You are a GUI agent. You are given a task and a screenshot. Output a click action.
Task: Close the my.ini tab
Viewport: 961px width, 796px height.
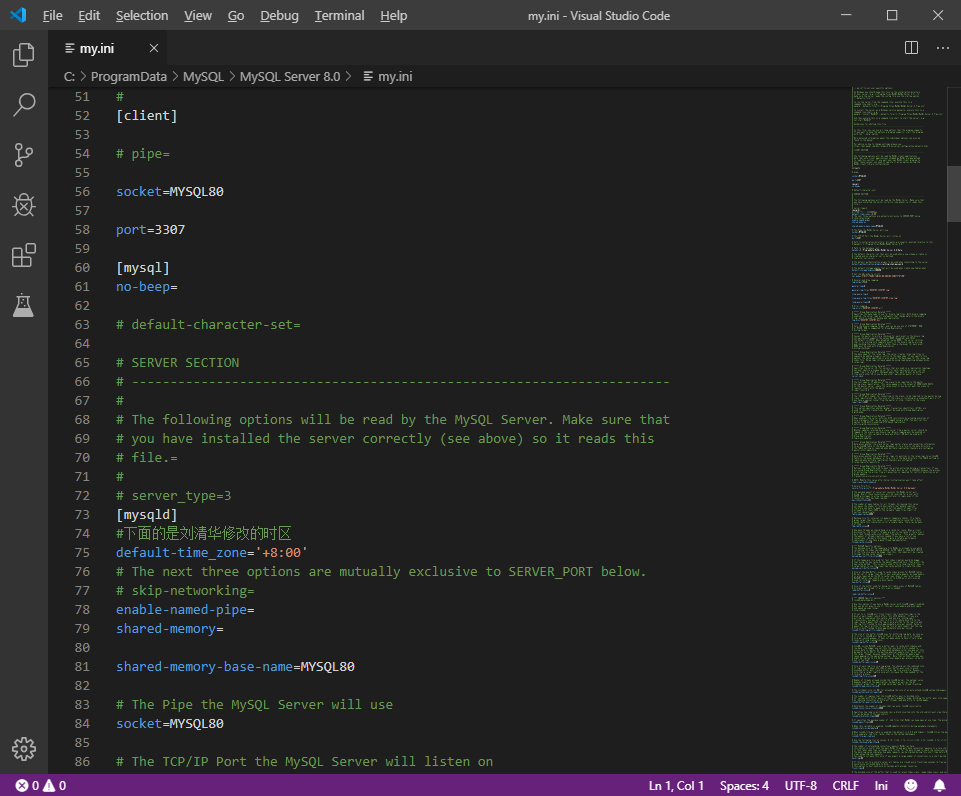coord(154,48)
